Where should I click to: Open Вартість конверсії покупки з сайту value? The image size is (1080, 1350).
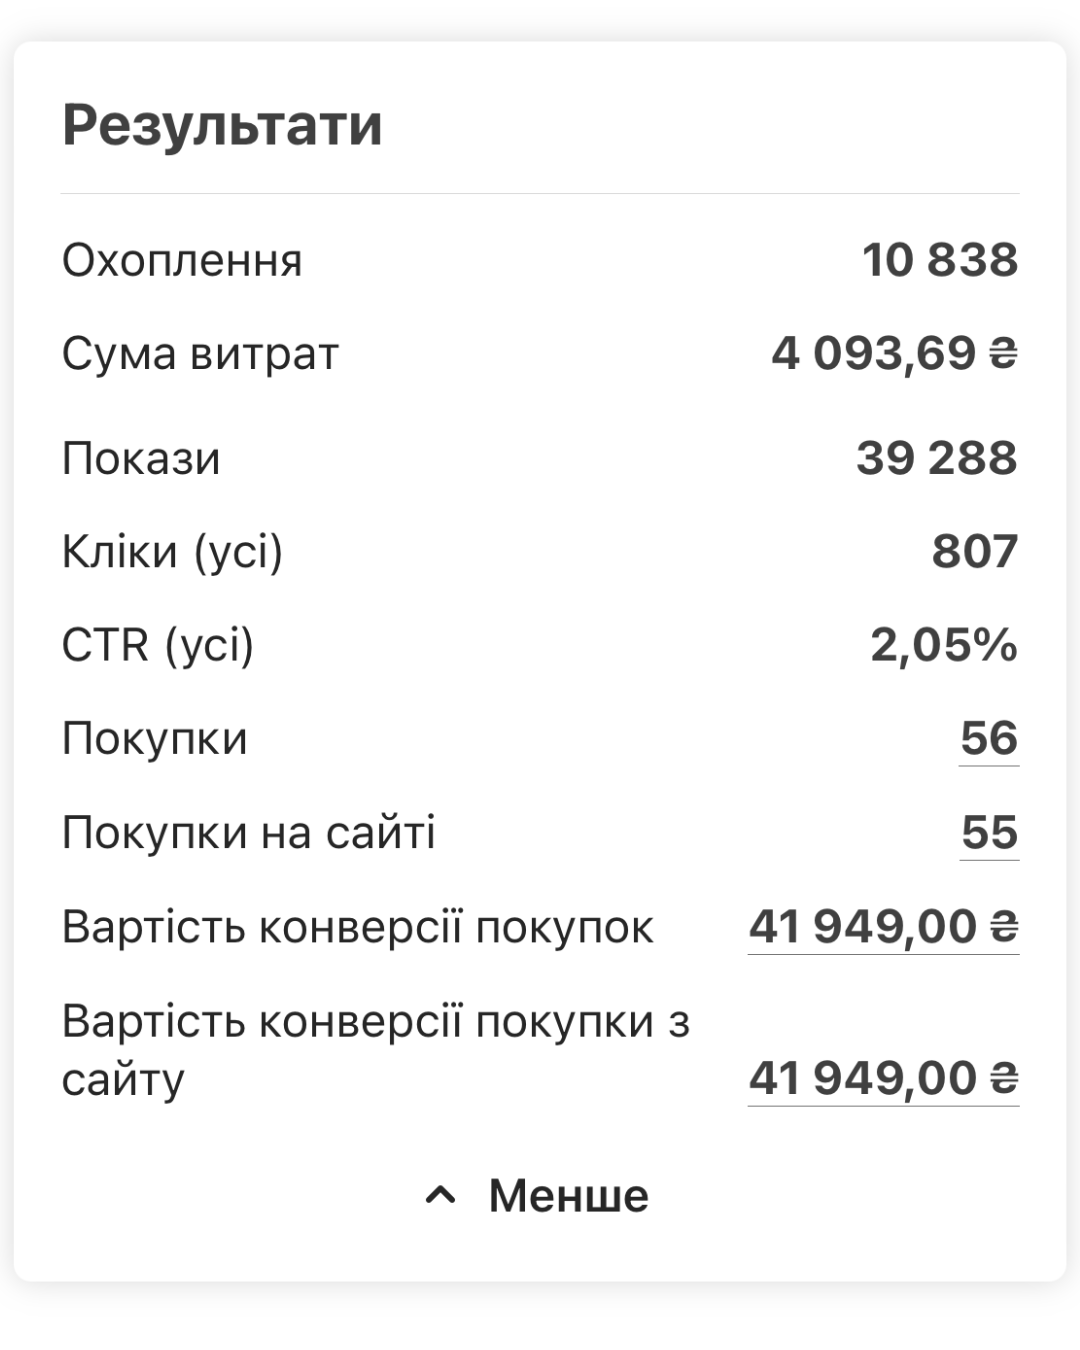click(884, 1078)
